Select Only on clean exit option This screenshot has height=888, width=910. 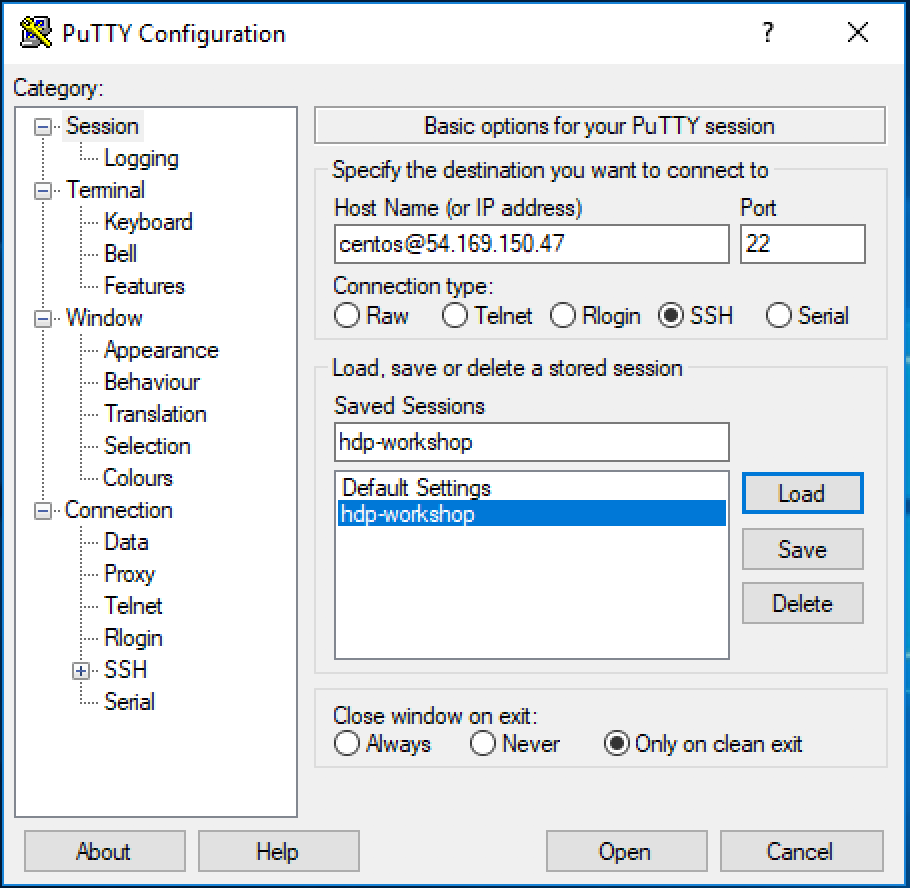(x=616, y=743)
